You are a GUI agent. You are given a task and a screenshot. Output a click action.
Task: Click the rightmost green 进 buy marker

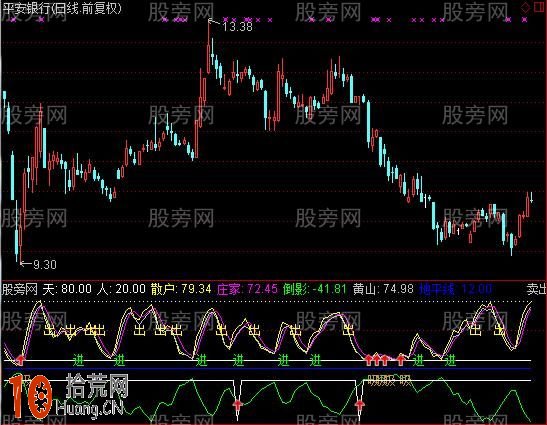450,360
